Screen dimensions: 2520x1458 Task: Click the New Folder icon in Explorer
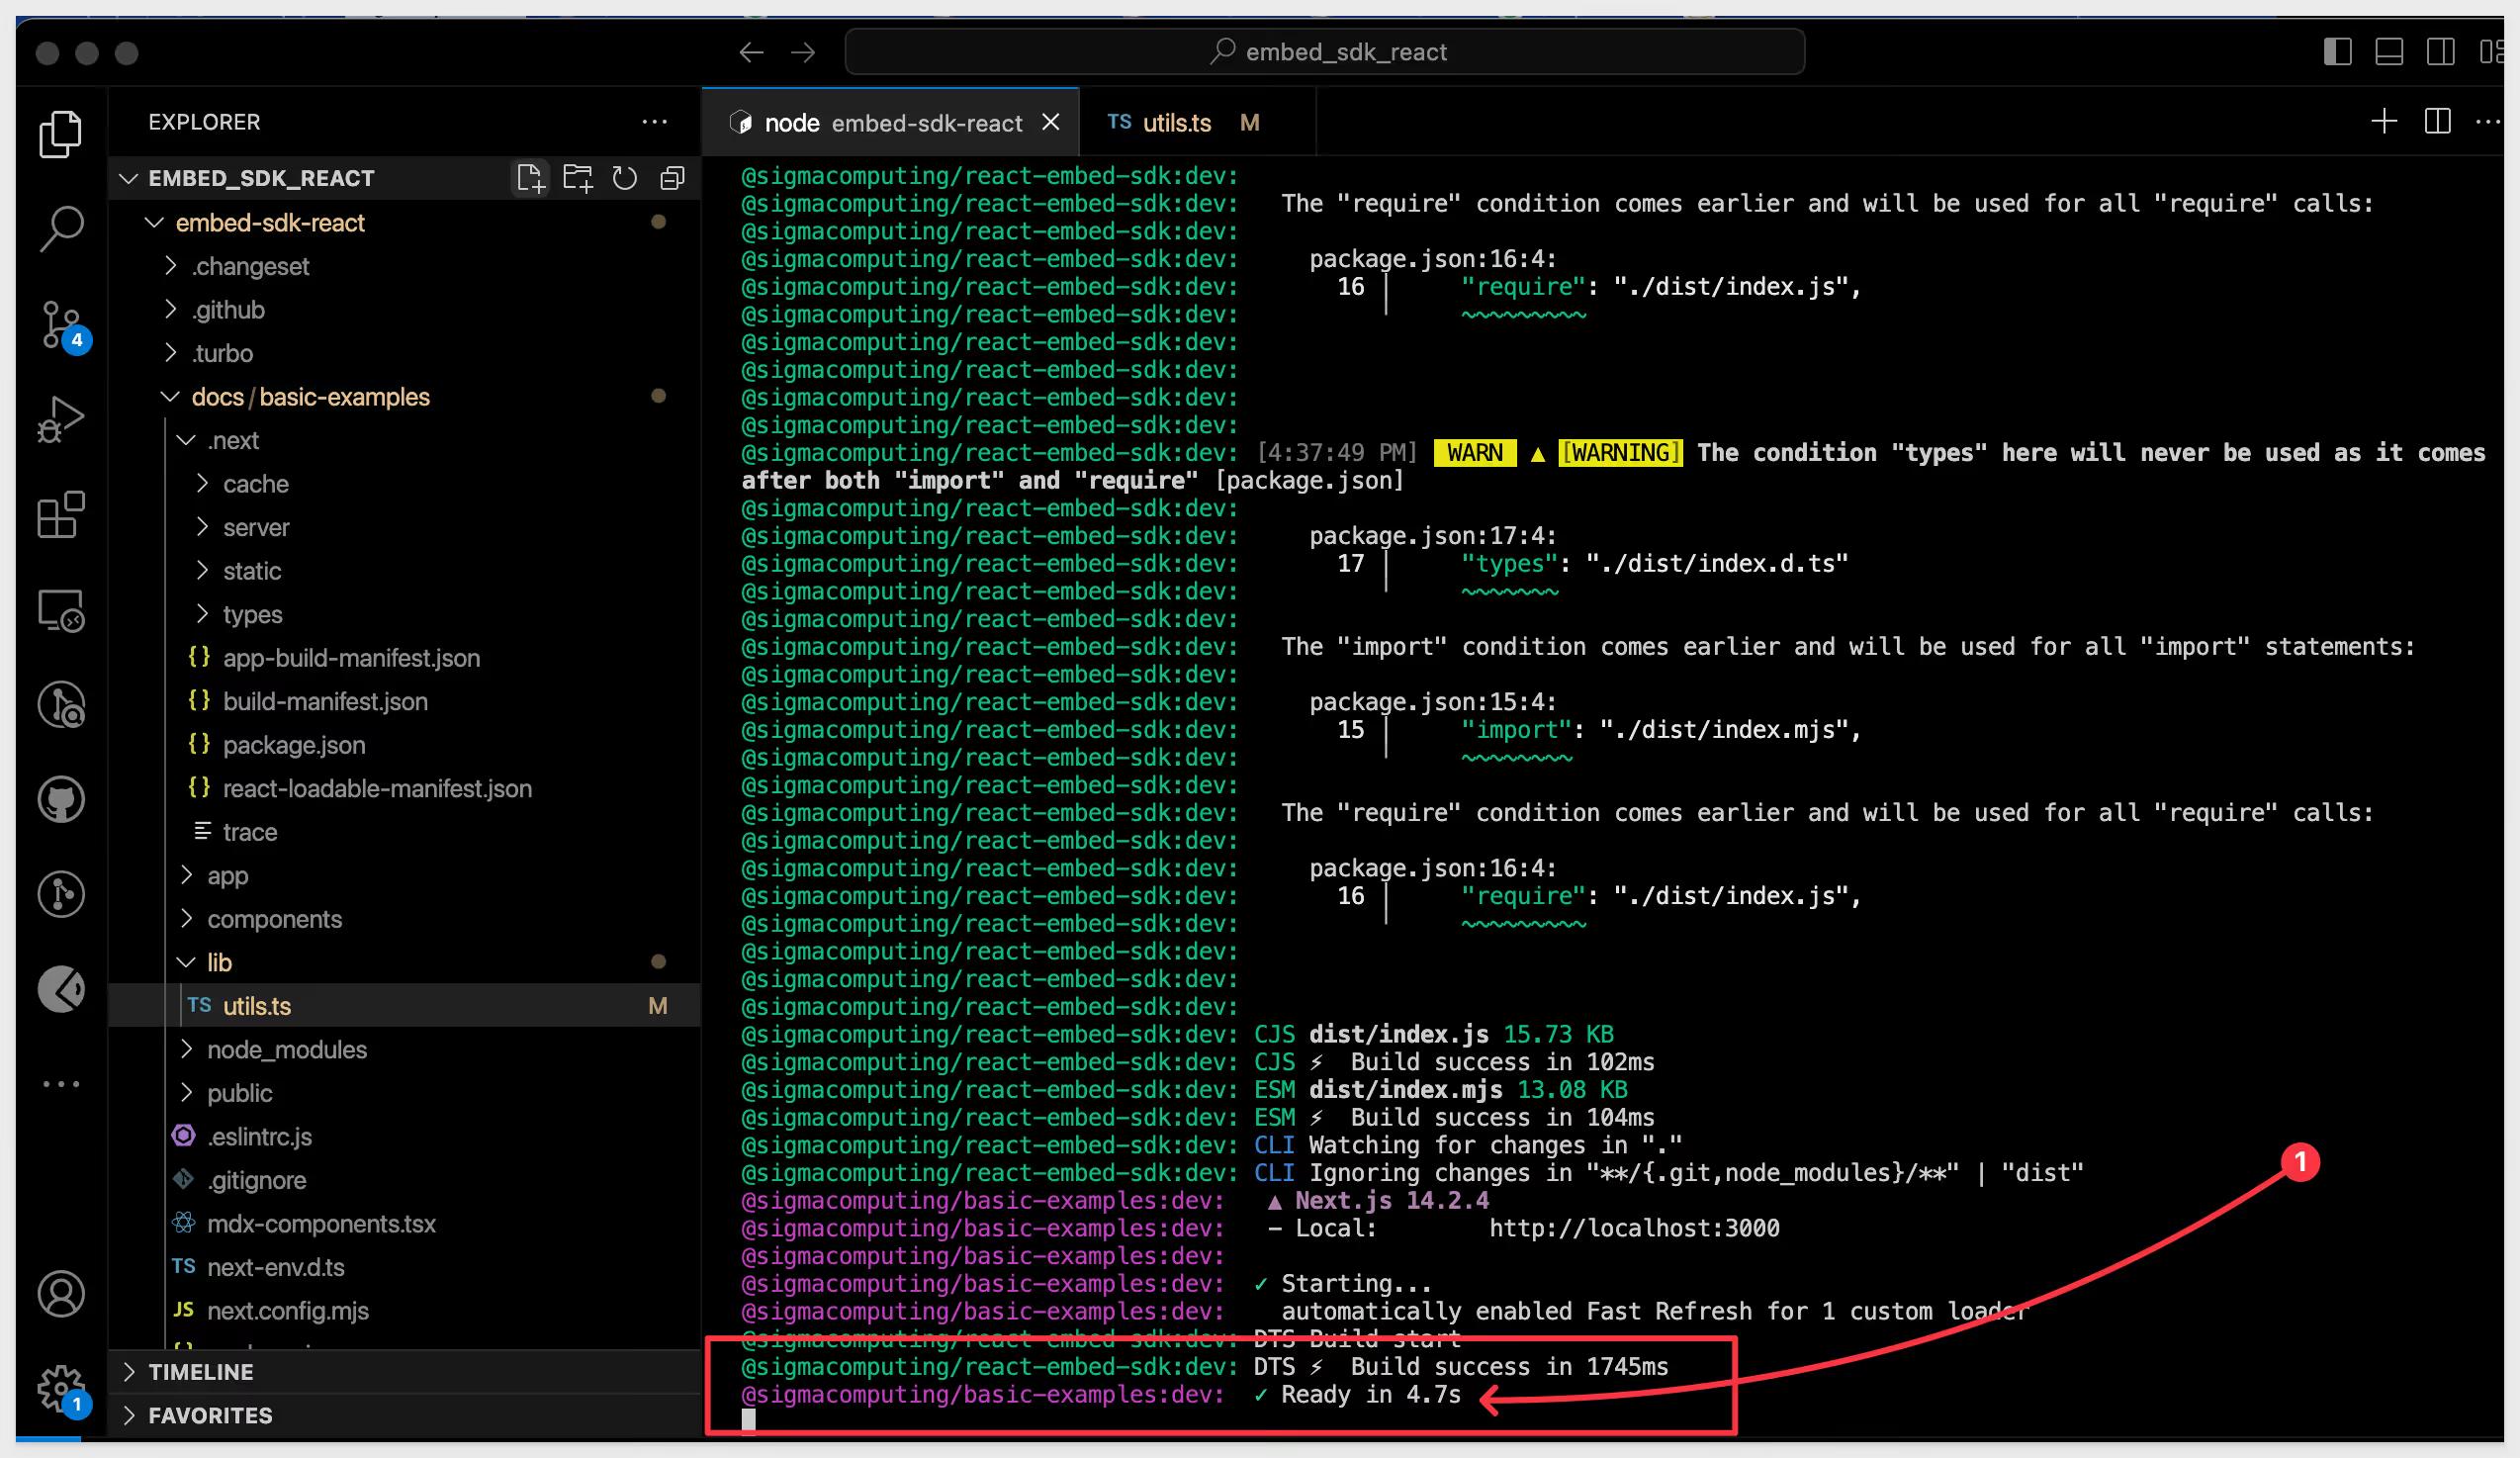pos(577,178)
